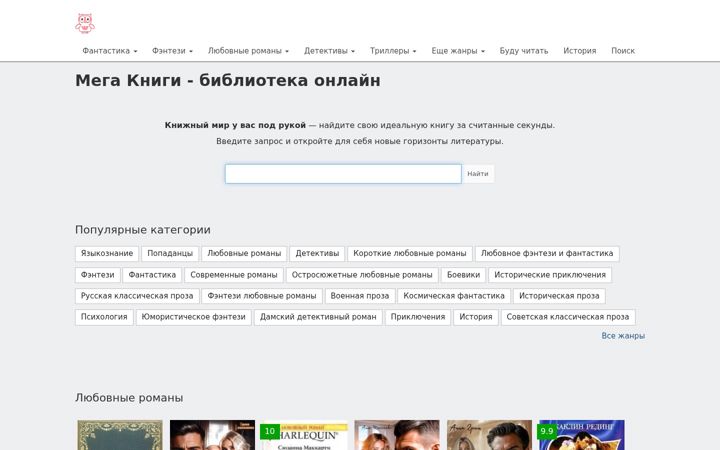Follow the Все жанры link
The image size is (720, 450).
[623, 336]
